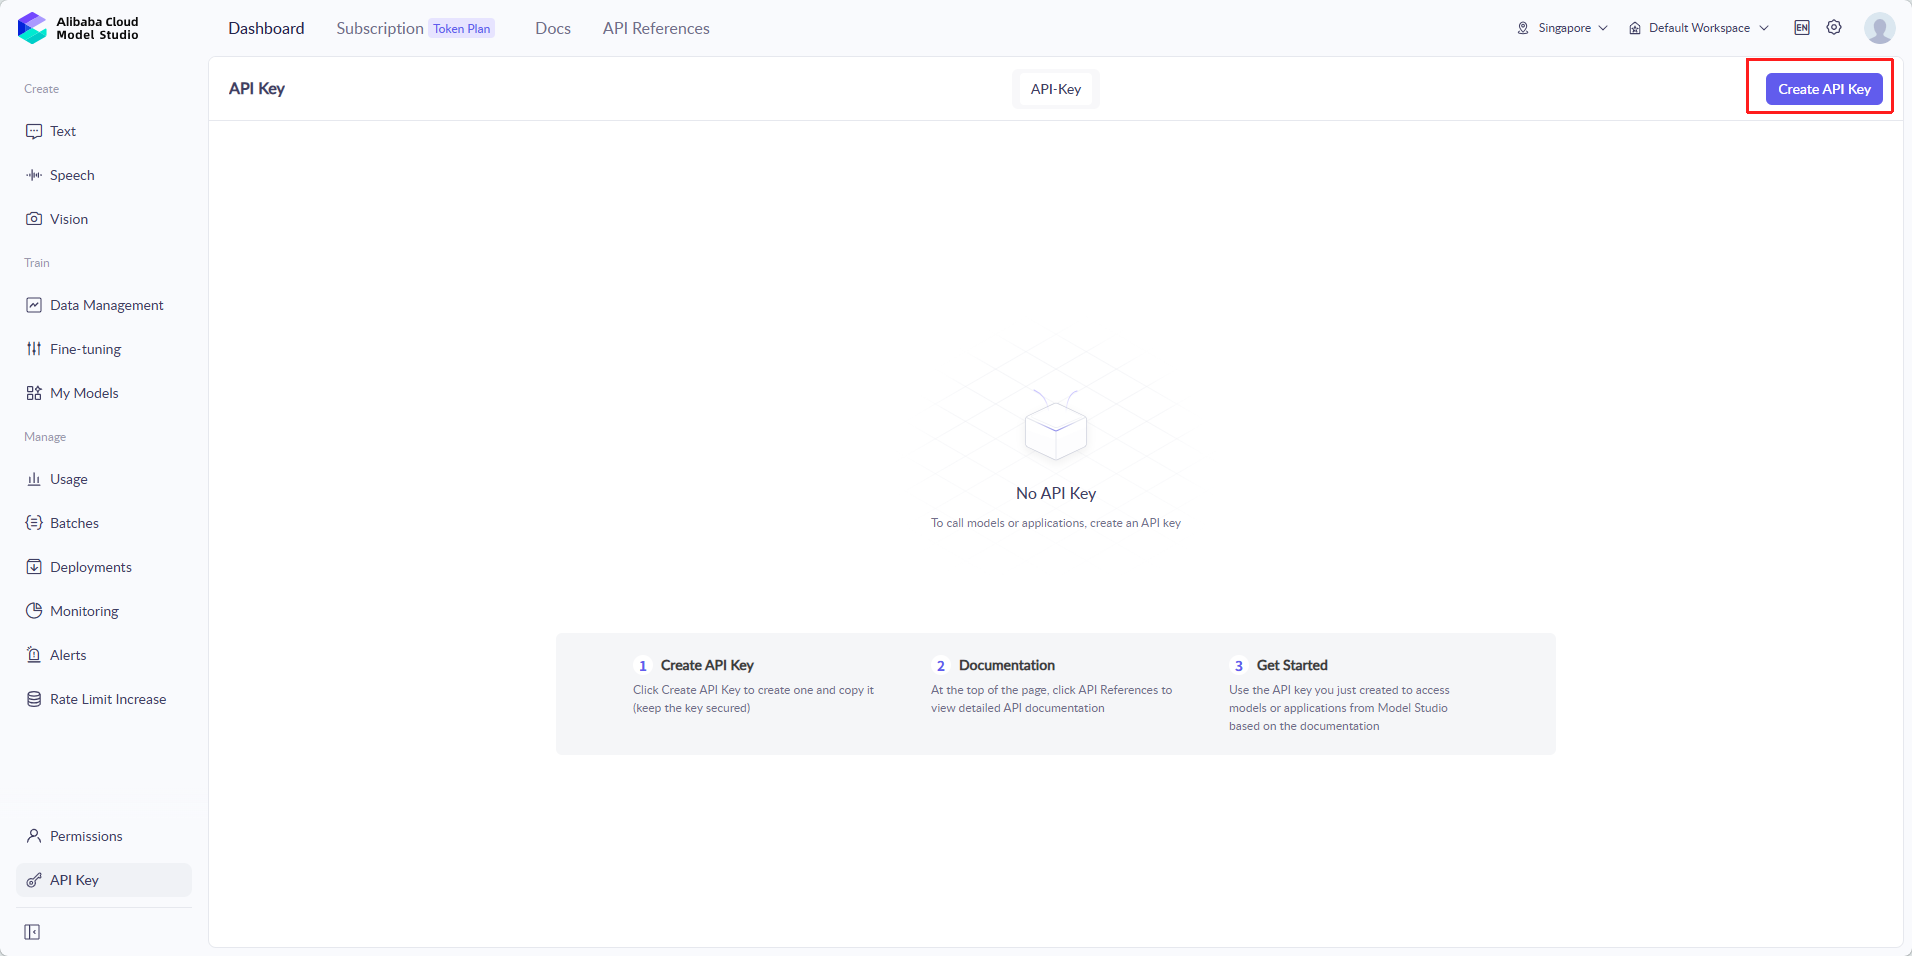The width and height of the screenshot is (1912, 956).
Task: Click the Batches icon in sidebar
Action: click(34, 523)
